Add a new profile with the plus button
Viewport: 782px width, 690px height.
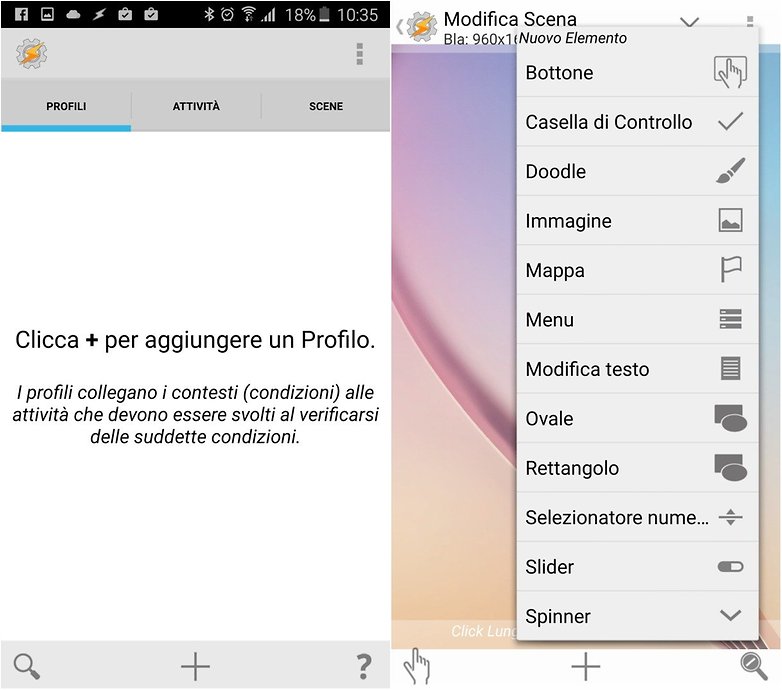tap(195, 667)
